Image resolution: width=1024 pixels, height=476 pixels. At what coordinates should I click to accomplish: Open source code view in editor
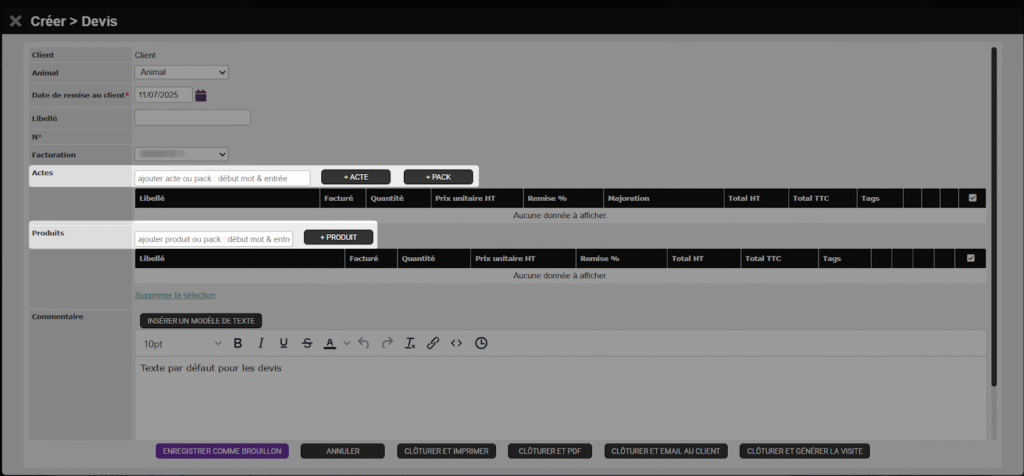pos(456,343)
